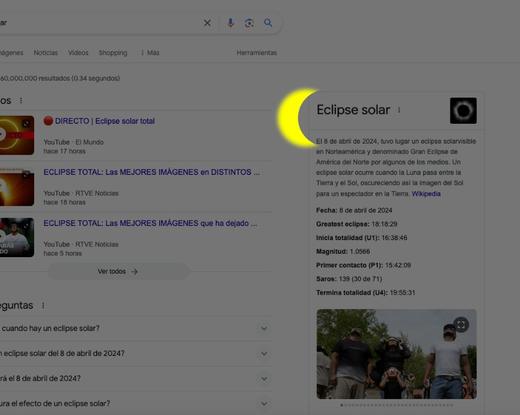Clear the search box with the X icon
520x415 pixels.
click(207, 23)
